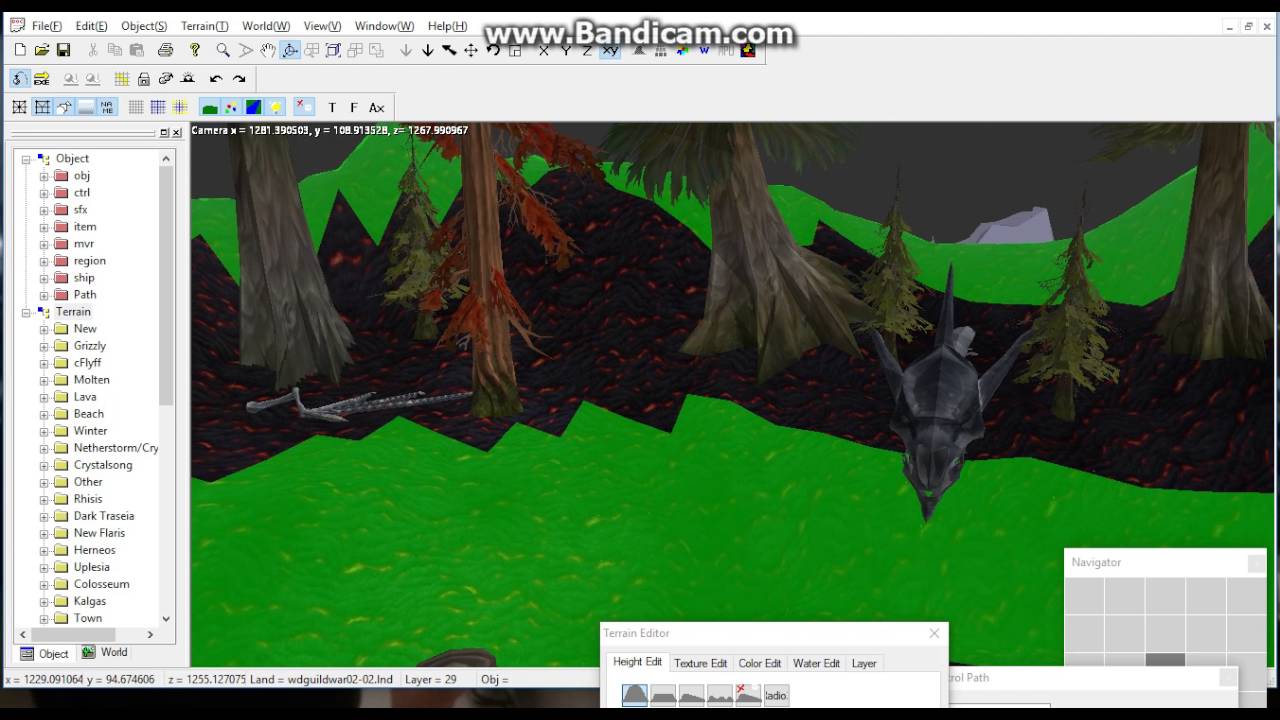The width and height of the screenshot is (1280, 720).
Task: Select the round hill height brush
Action: click(635, 695)
